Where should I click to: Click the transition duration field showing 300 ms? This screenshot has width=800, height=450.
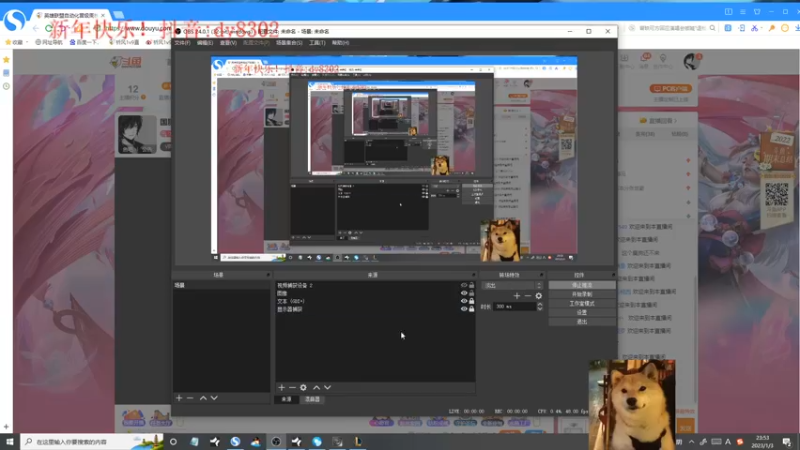coord(514,307)
